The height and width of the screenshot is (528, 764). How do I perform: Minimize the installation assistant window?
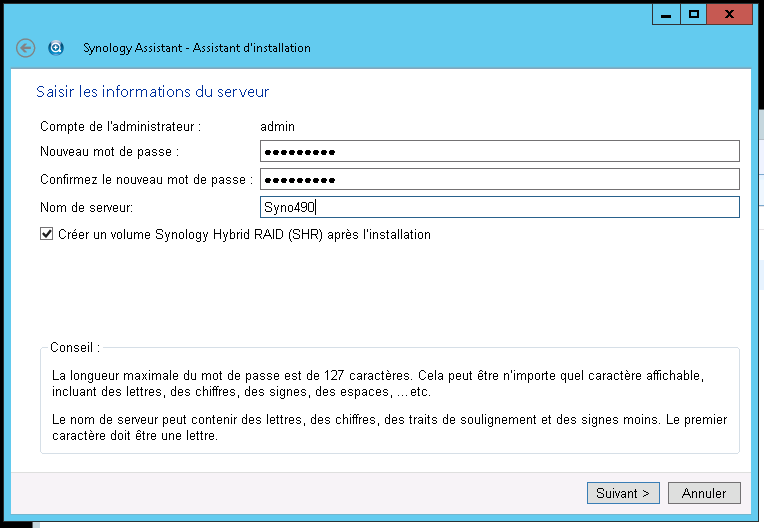pos(666,15)
